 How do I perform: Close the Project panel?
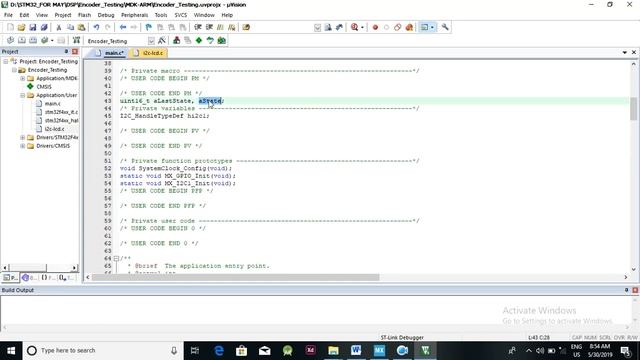[75, 51]
